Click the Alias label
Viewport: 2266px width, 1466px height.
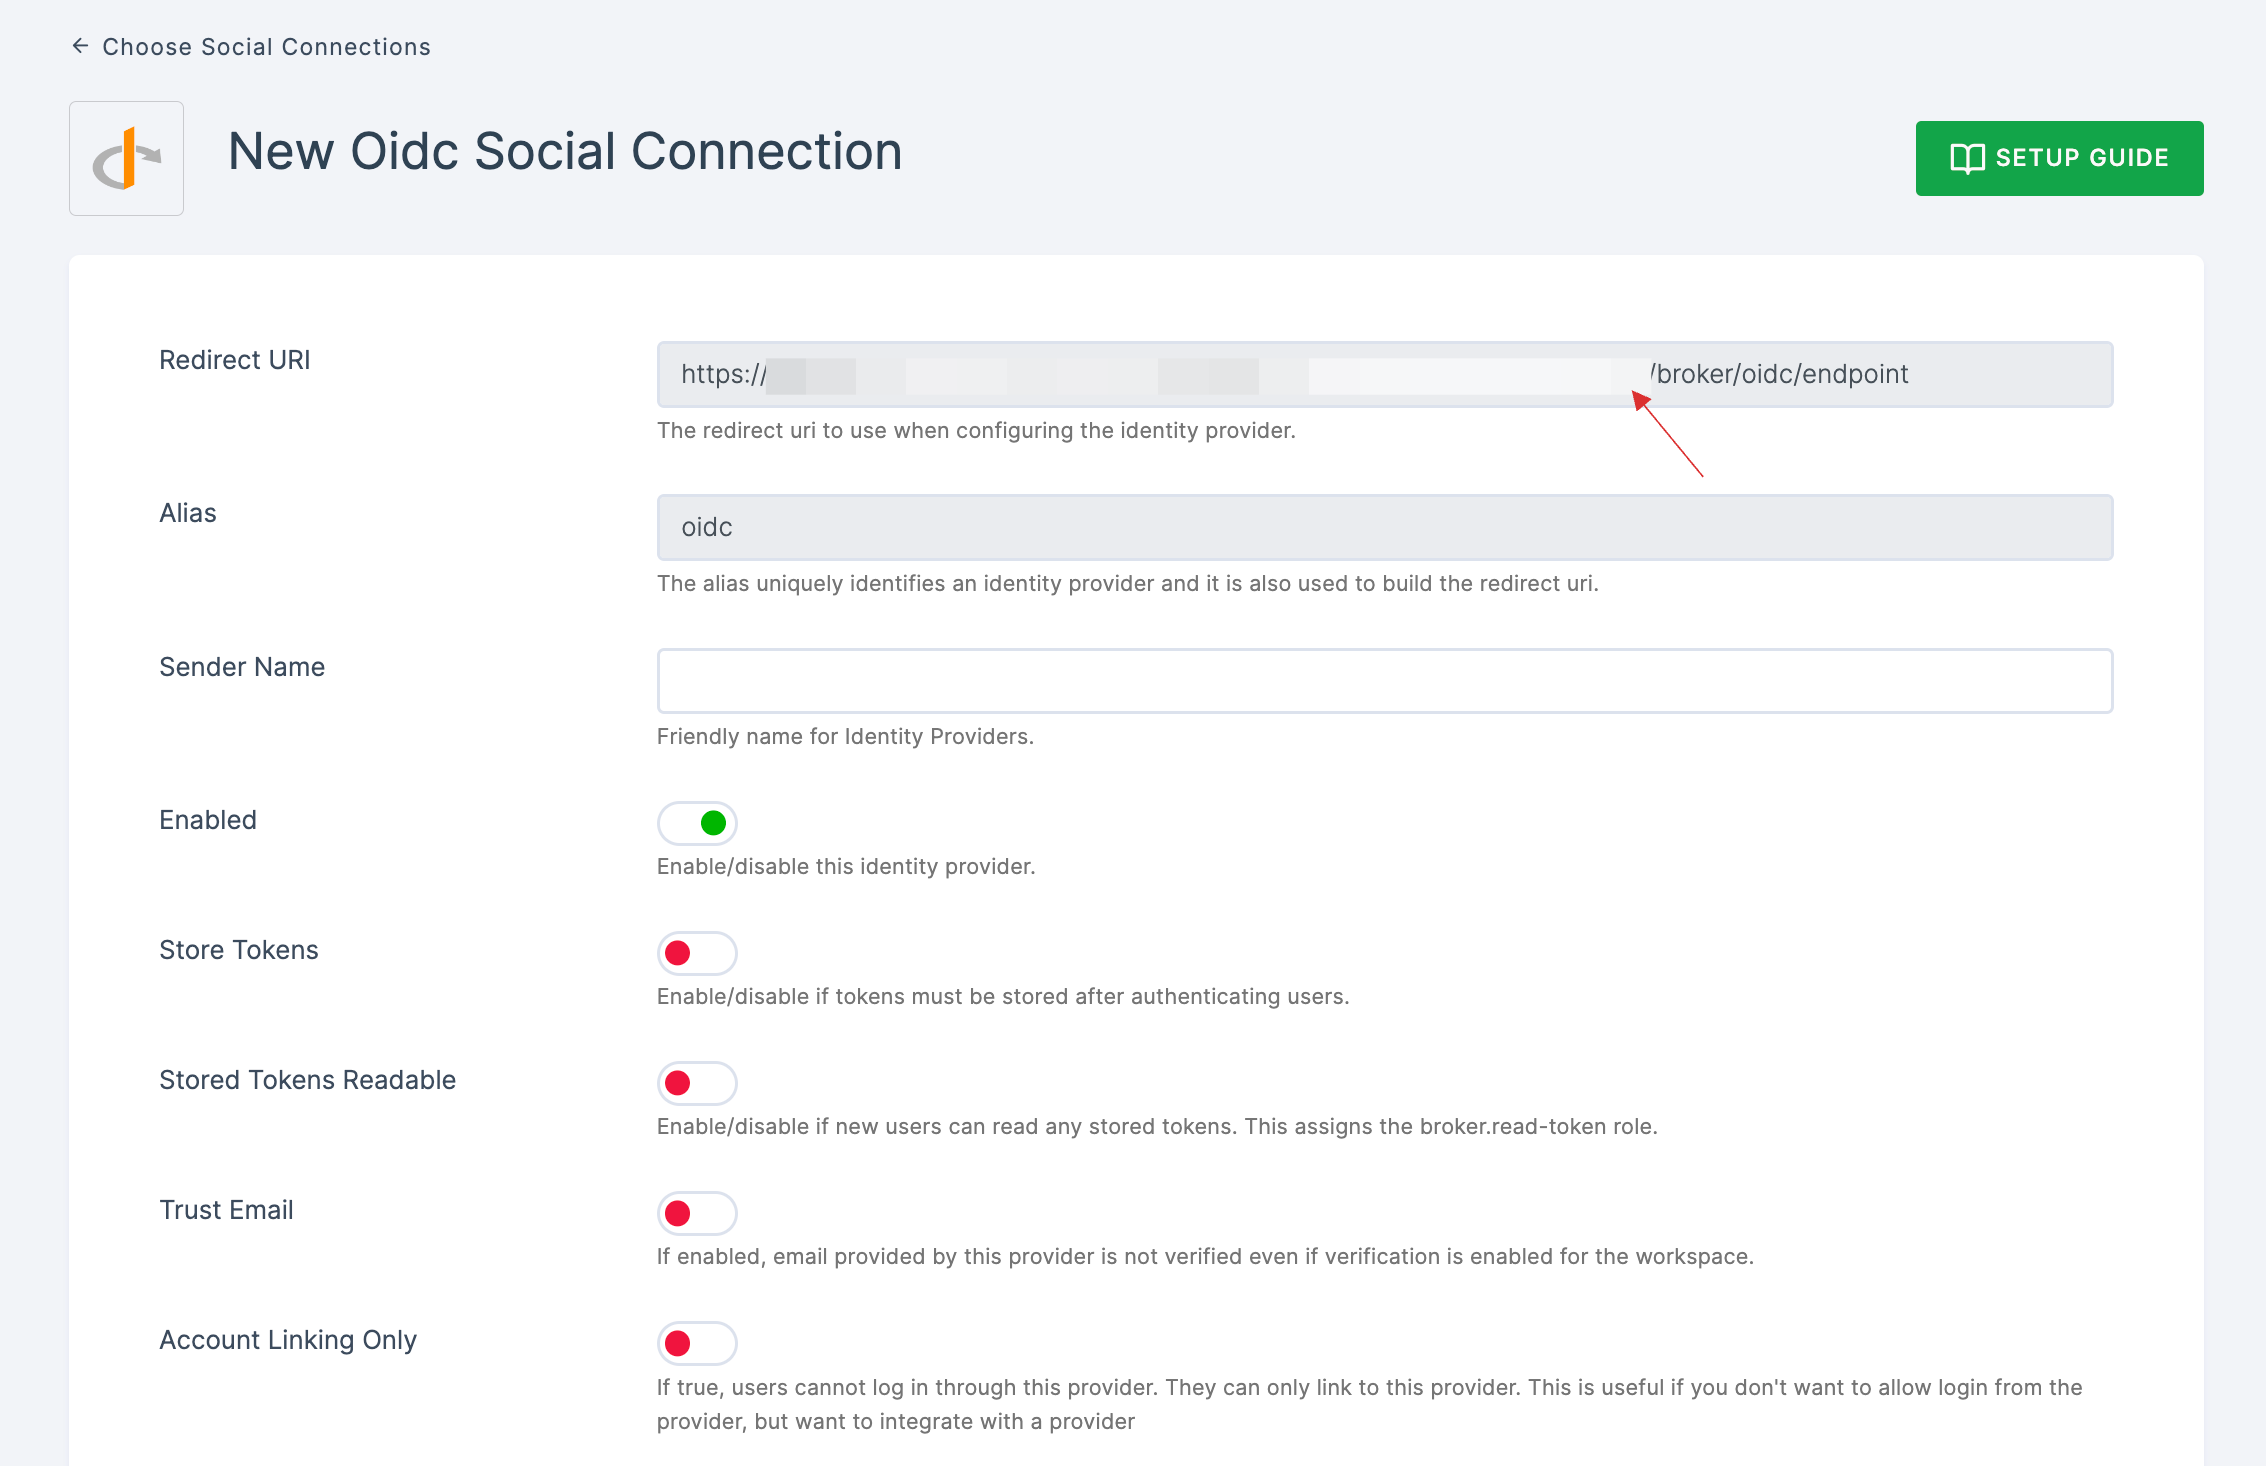[188, 513]
